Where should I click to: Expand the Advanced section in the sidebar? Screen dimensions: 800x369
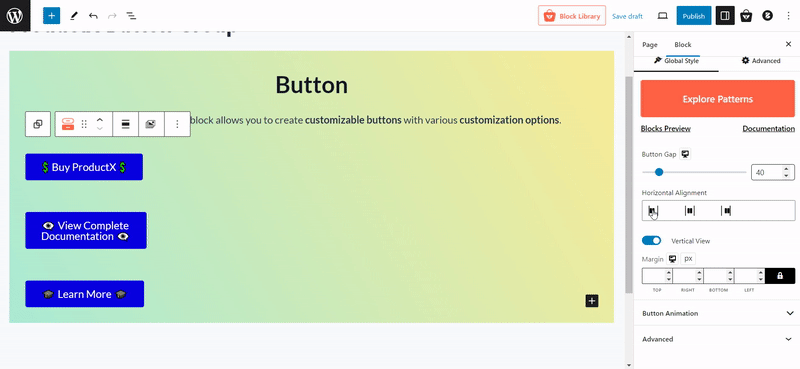(x=717, y=339)
